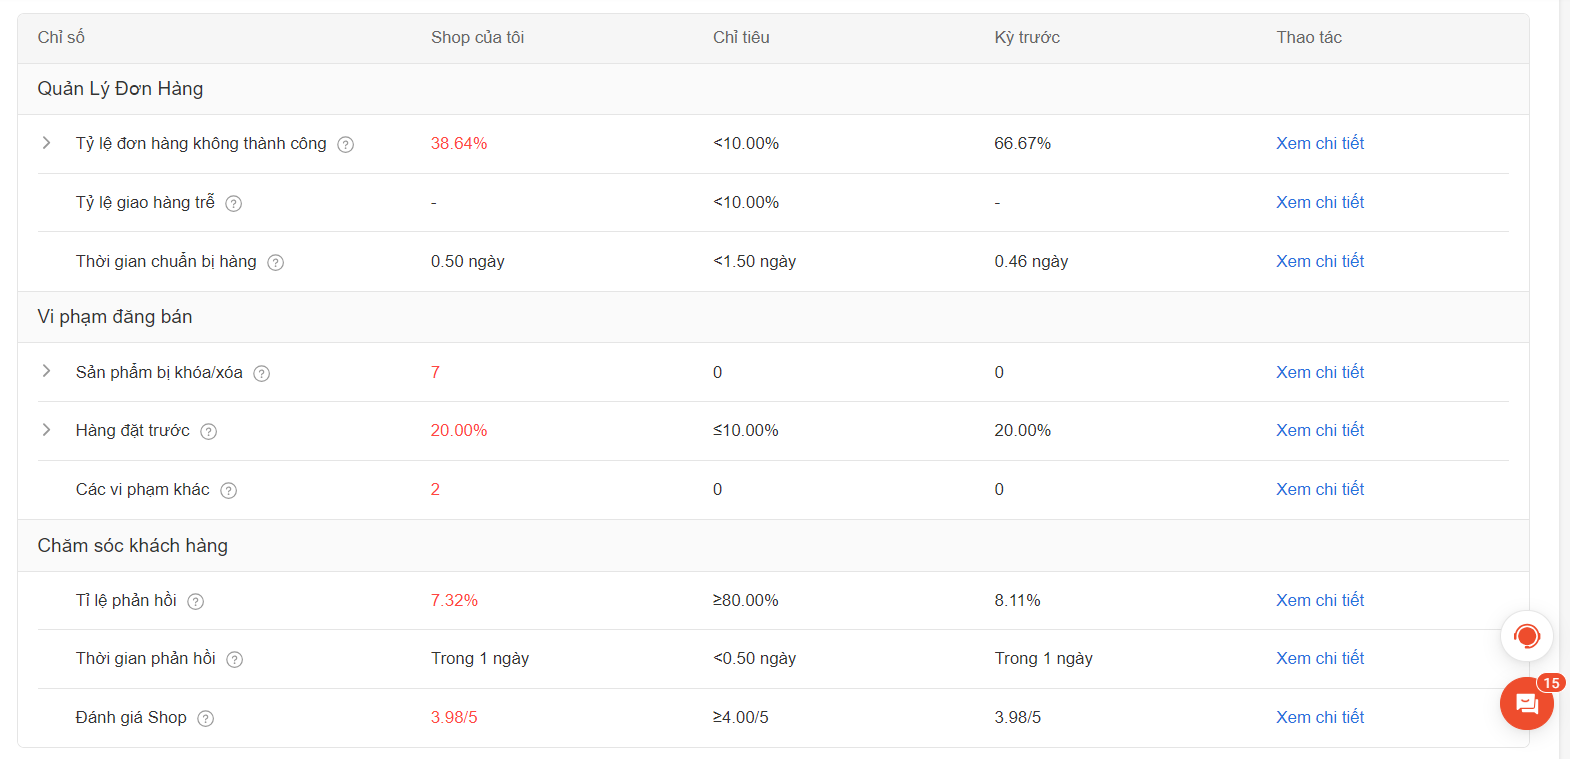Open Xem chi tiết for Thời gian chuẩn bị hàng

click(x=1319, y=261)
